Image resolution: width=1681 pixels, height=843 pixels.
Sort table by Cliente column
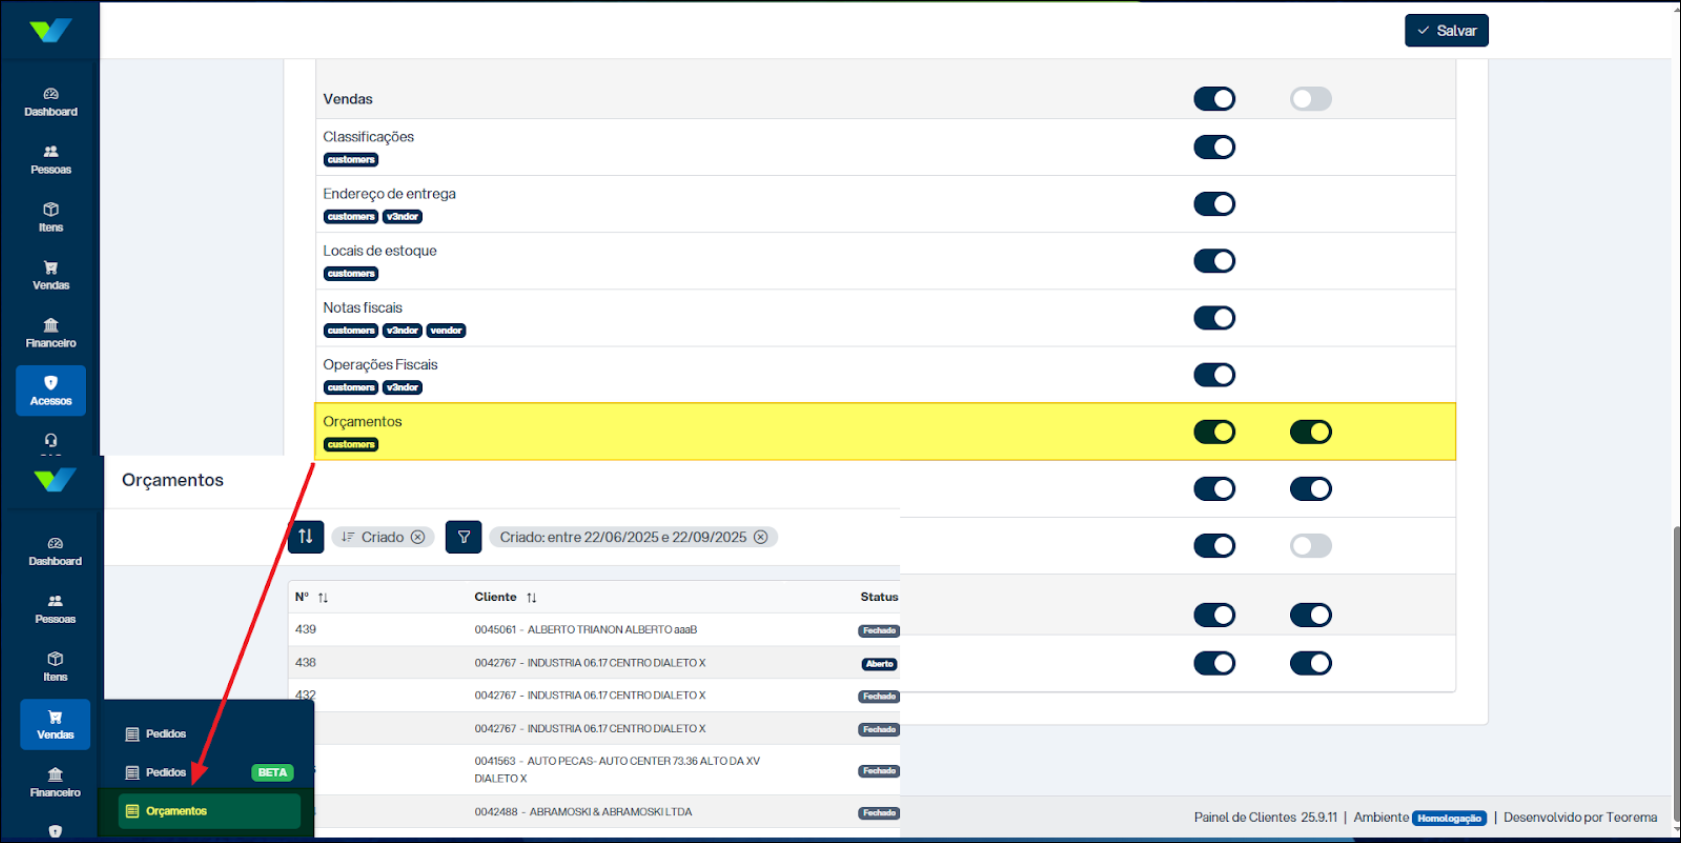tap(531, 598)
